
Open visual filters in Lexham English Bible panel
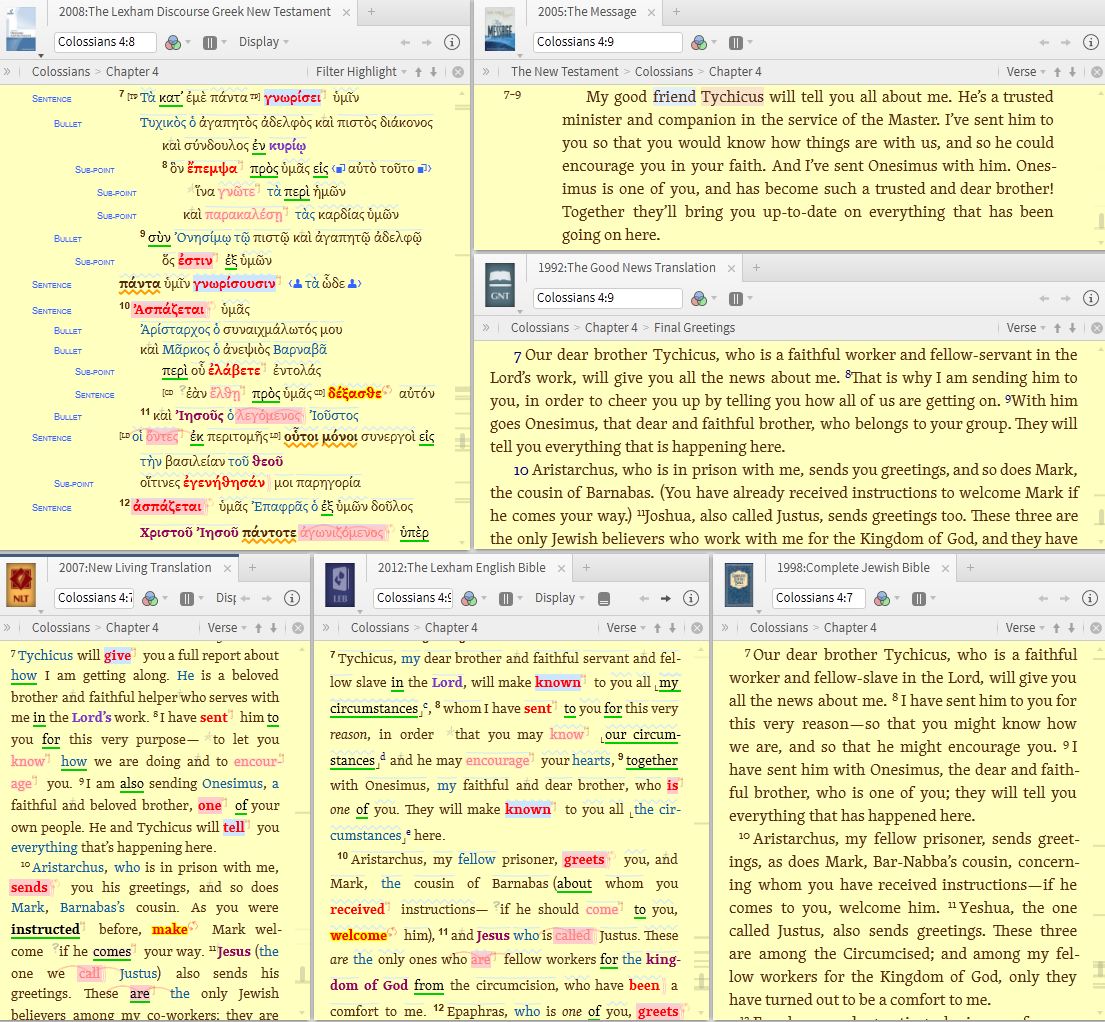click(469, 598)
